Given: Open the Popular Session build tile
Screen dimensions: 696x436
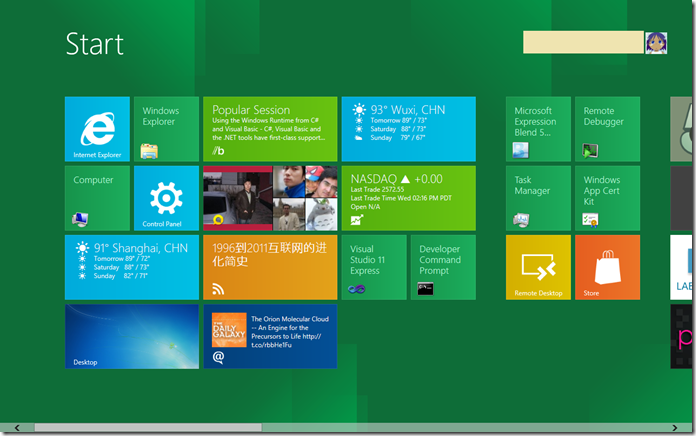Looking at the screenshot, I should point(270,129).
